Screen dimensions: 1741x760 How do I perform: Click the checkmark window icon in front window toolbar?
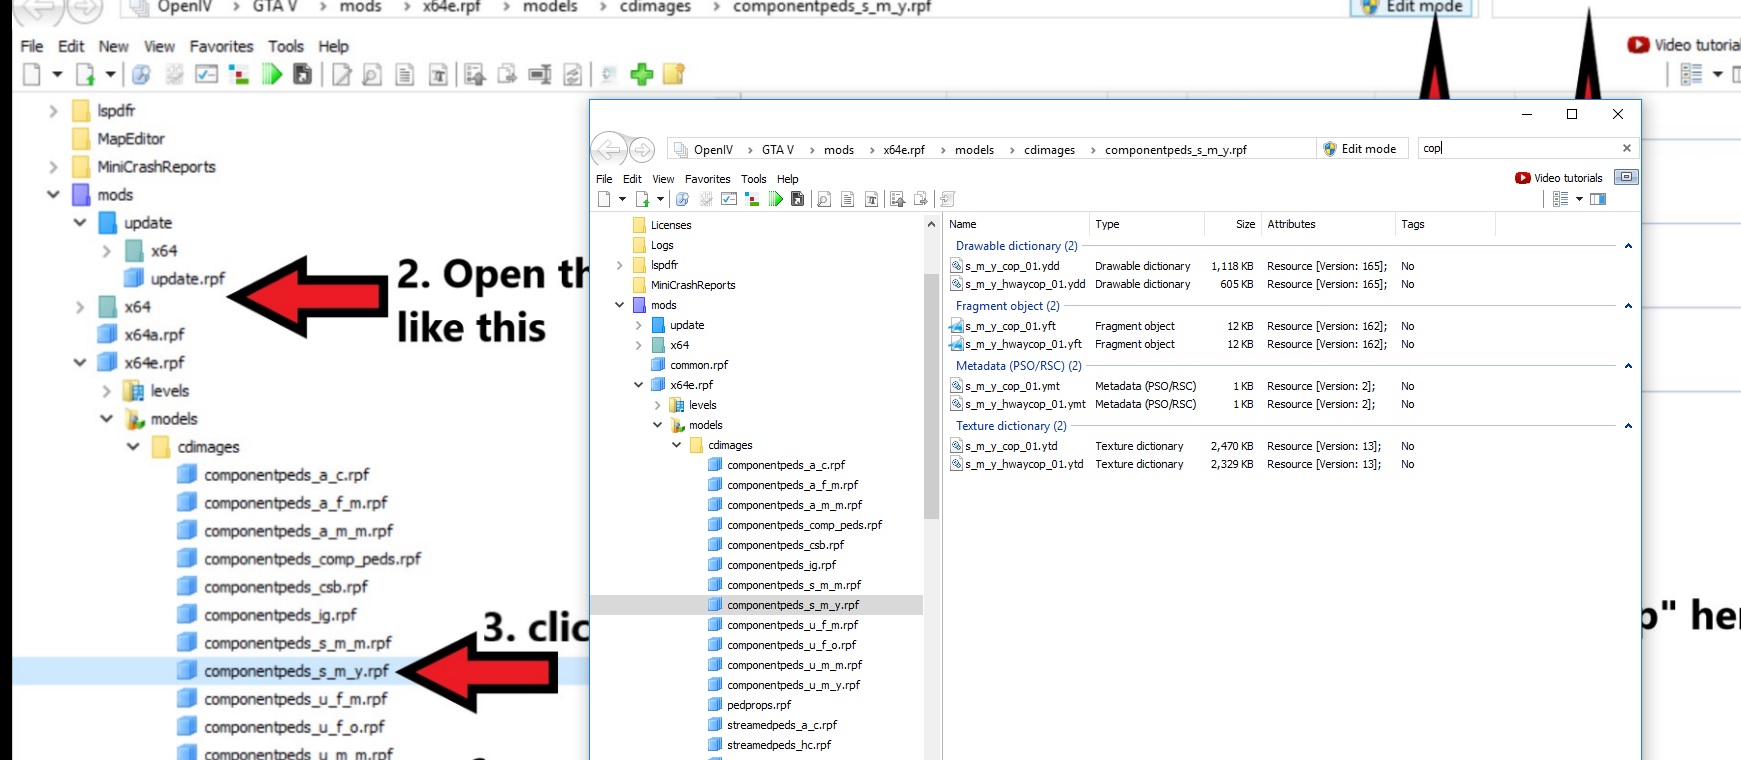pyautogui.click(x=729, y=199)
